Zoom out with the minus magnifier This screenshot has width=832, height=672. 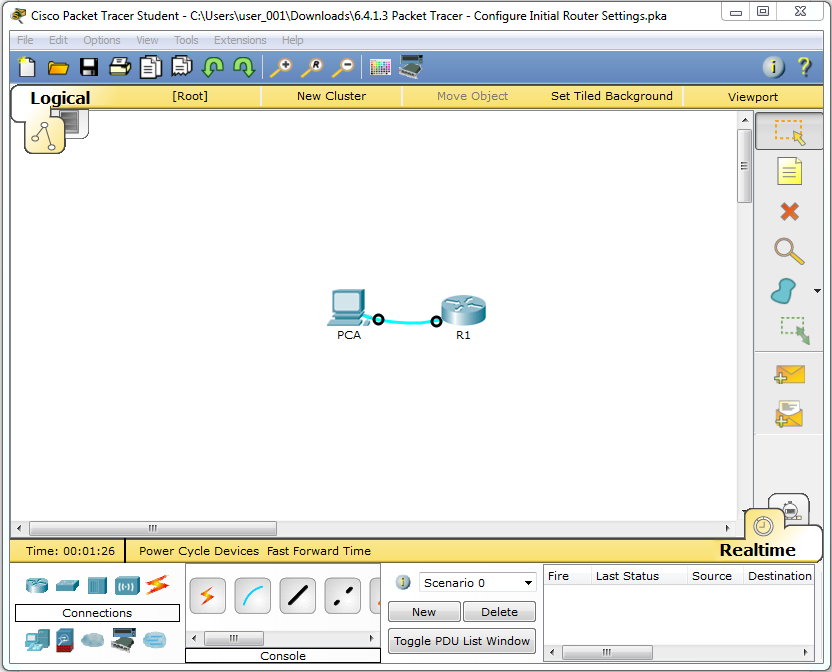(x=343, y=67)
